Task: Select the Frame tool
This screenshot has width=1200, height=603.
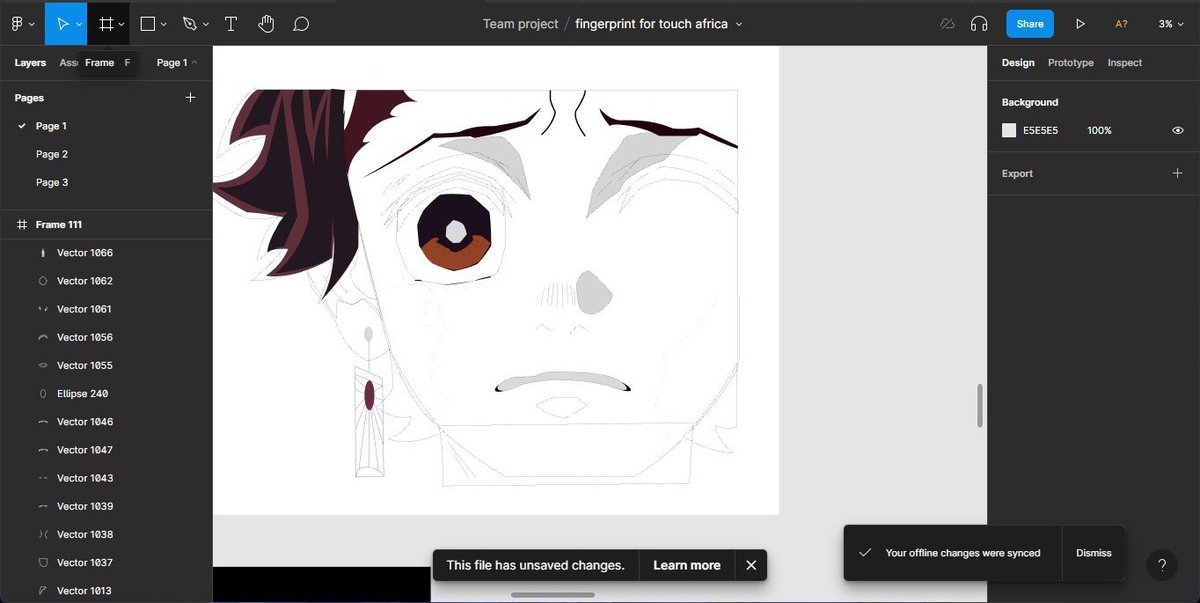Action: click(106, 23)
